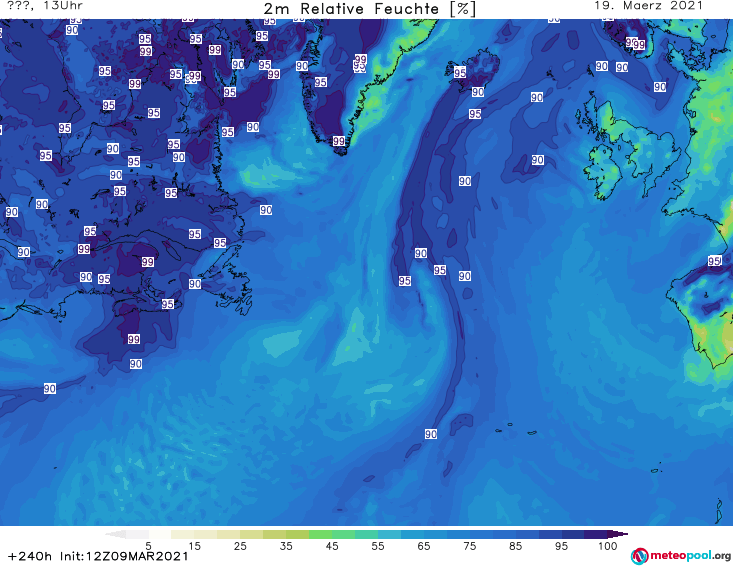Click the meteopool.org logo

click(x=681, y=556)
